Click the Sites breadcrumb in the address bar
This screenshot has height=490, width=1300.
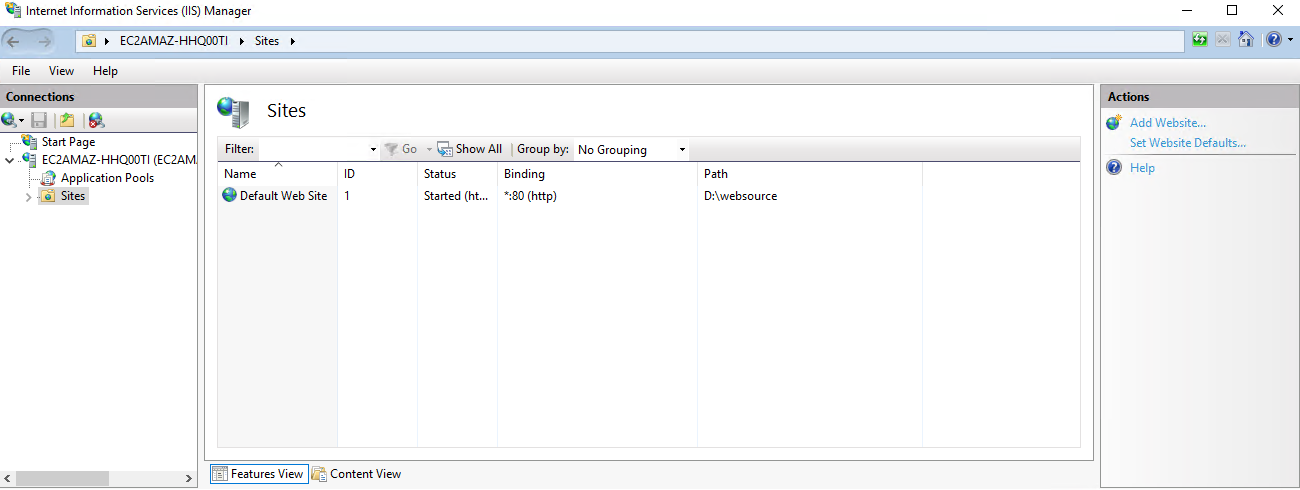point(267,41)
